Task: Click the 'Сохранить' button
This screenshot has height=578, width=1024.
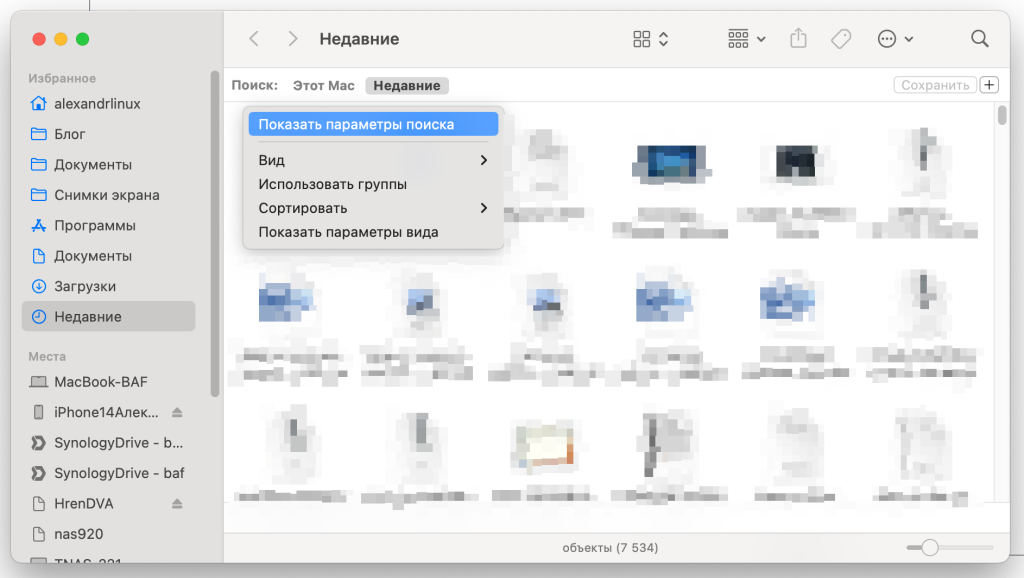Action: click(935, 85)
